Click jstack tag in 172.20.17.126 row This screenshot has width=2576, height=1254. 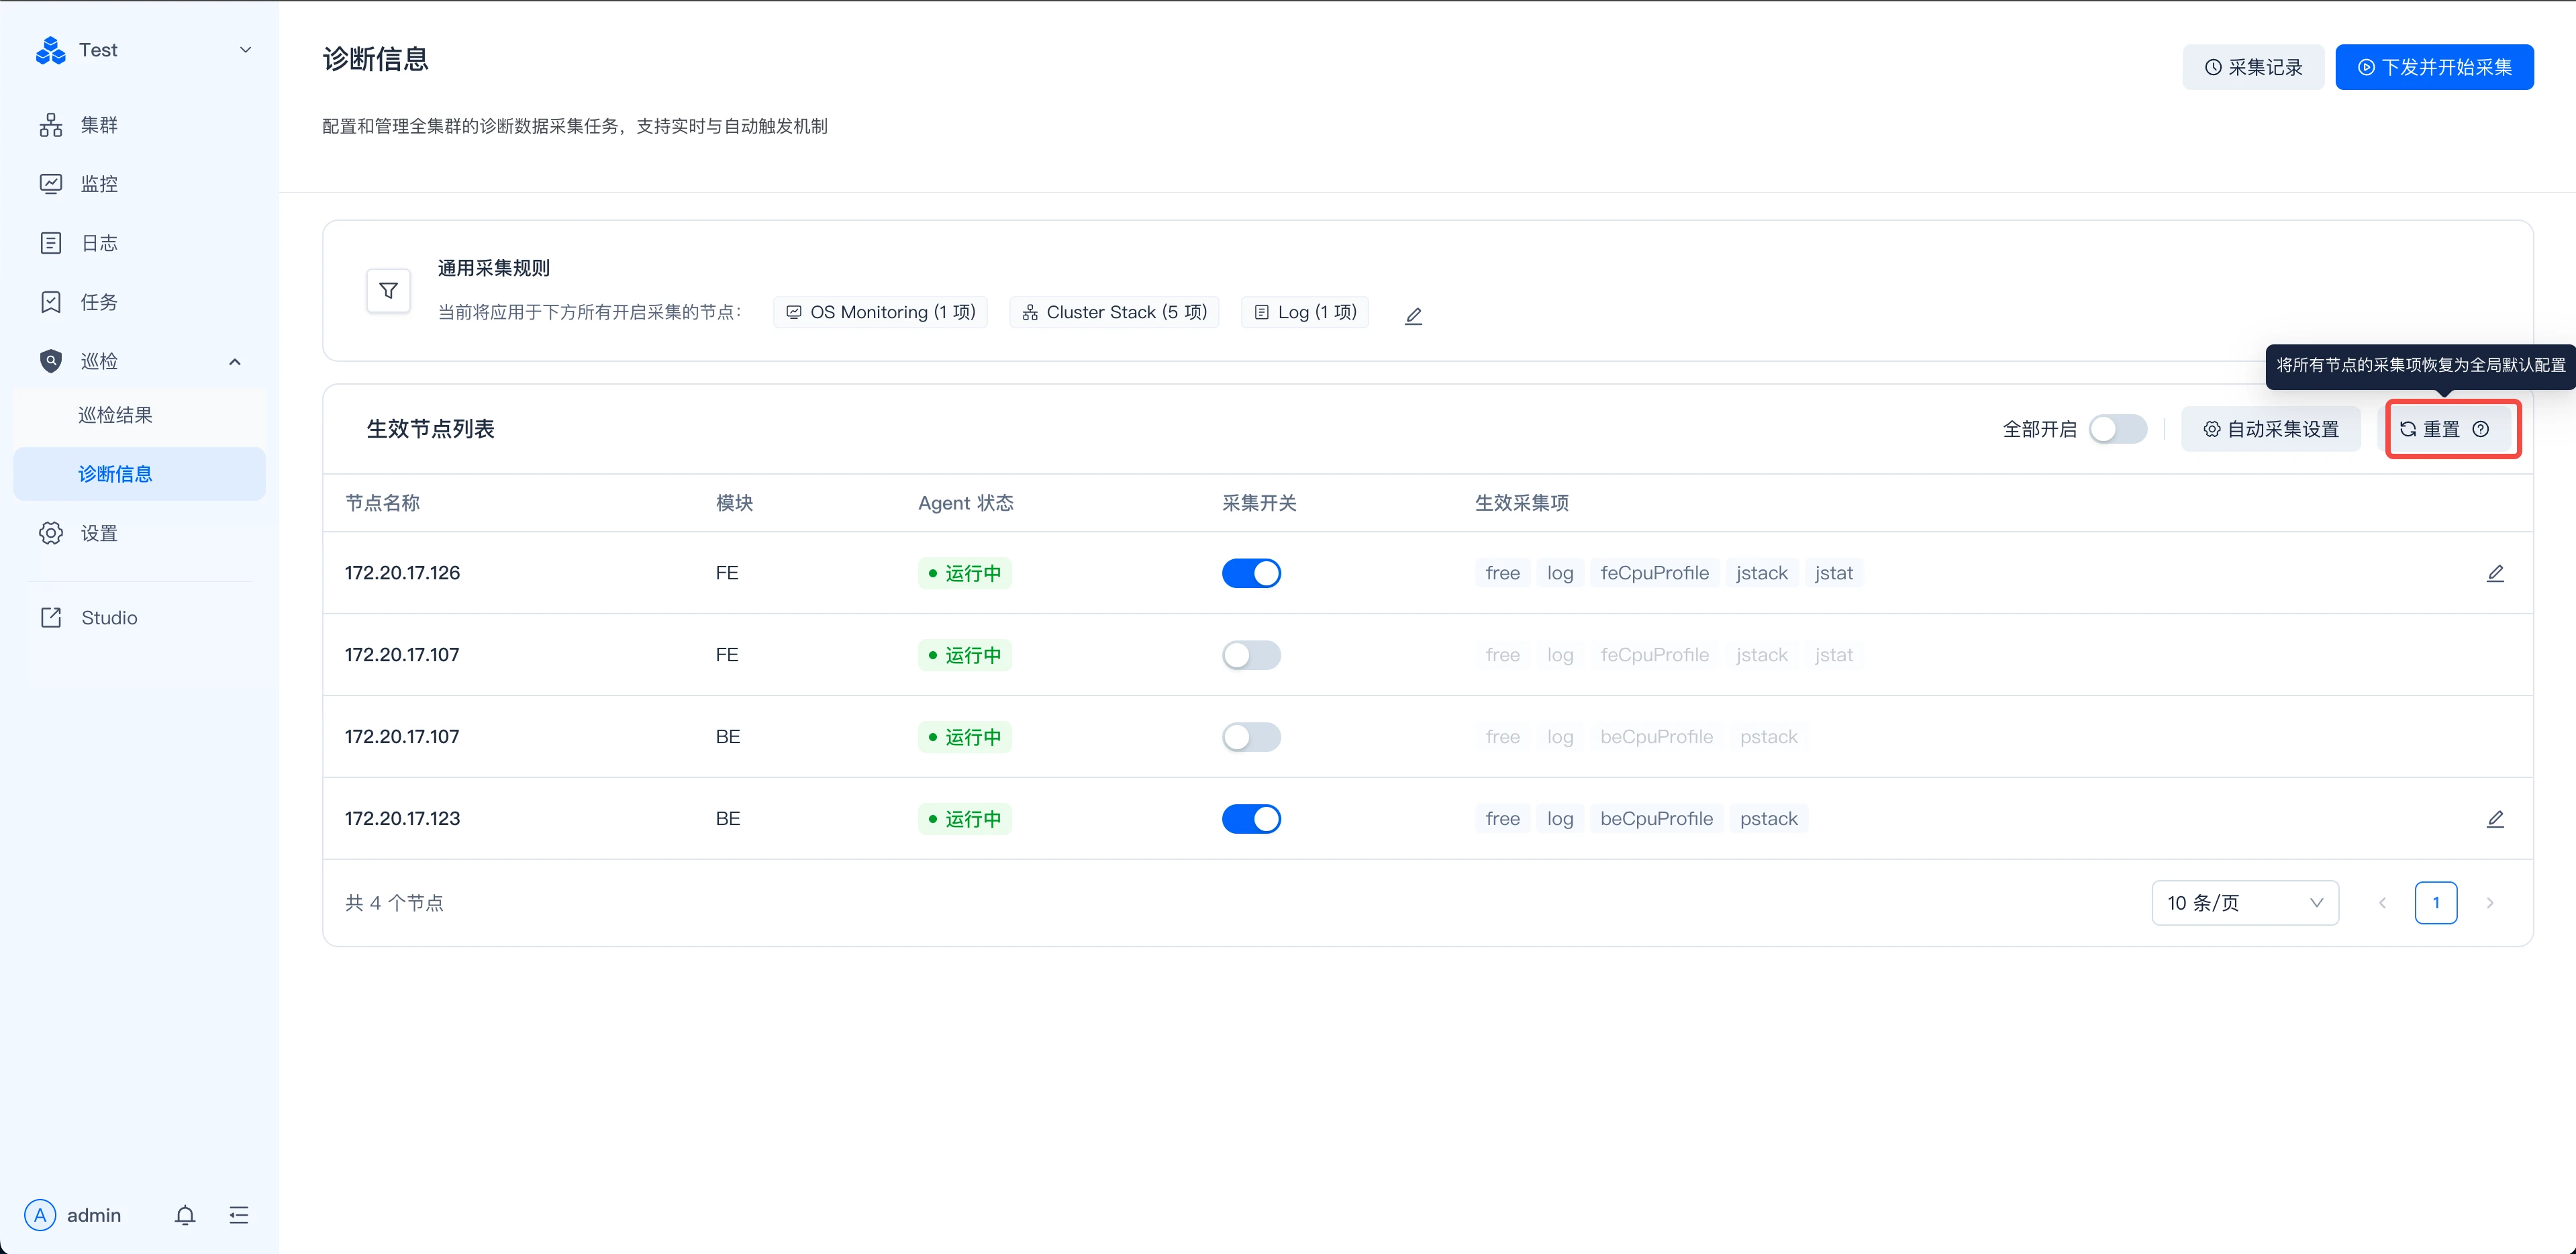coord(1762,573)
